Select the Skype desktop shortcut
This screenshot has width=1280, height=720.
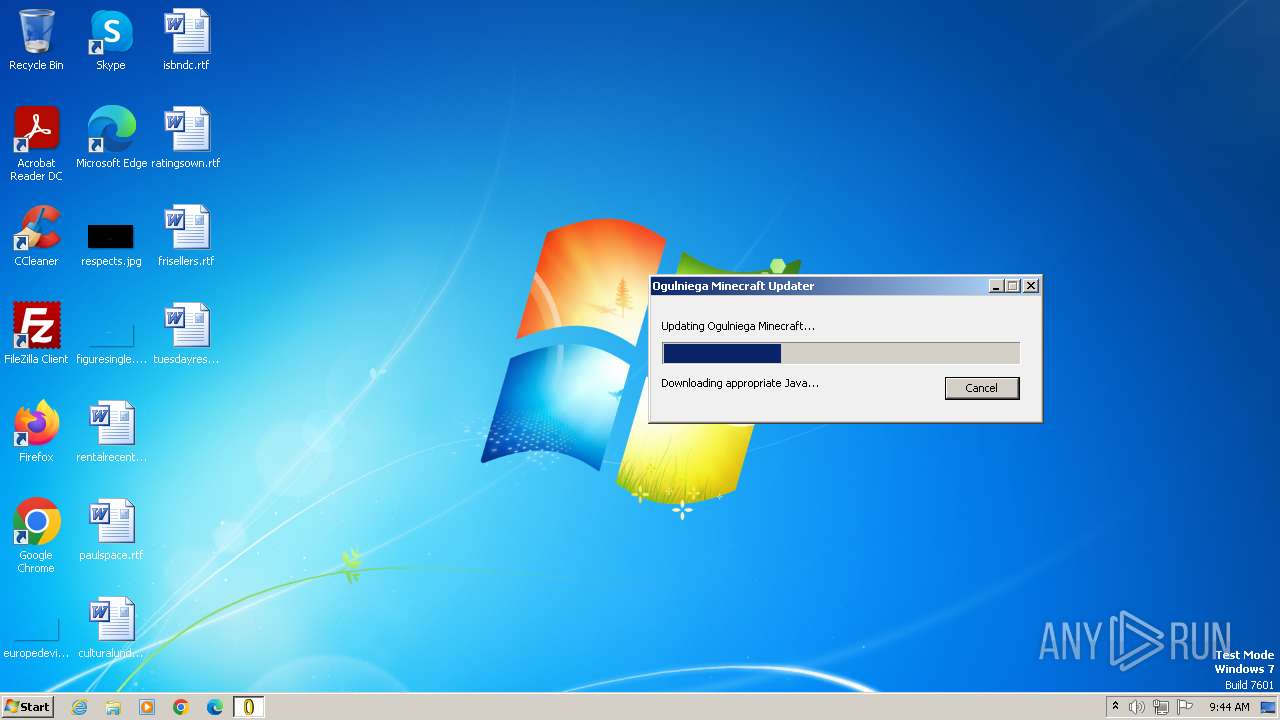(x=111, y=41)
